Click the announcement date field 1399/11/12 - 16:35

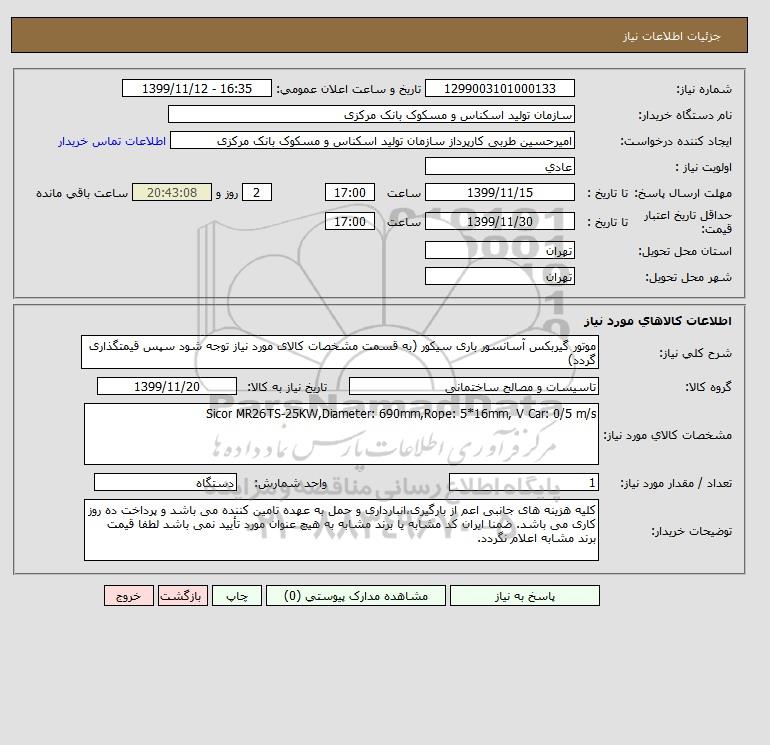[197, 88]
